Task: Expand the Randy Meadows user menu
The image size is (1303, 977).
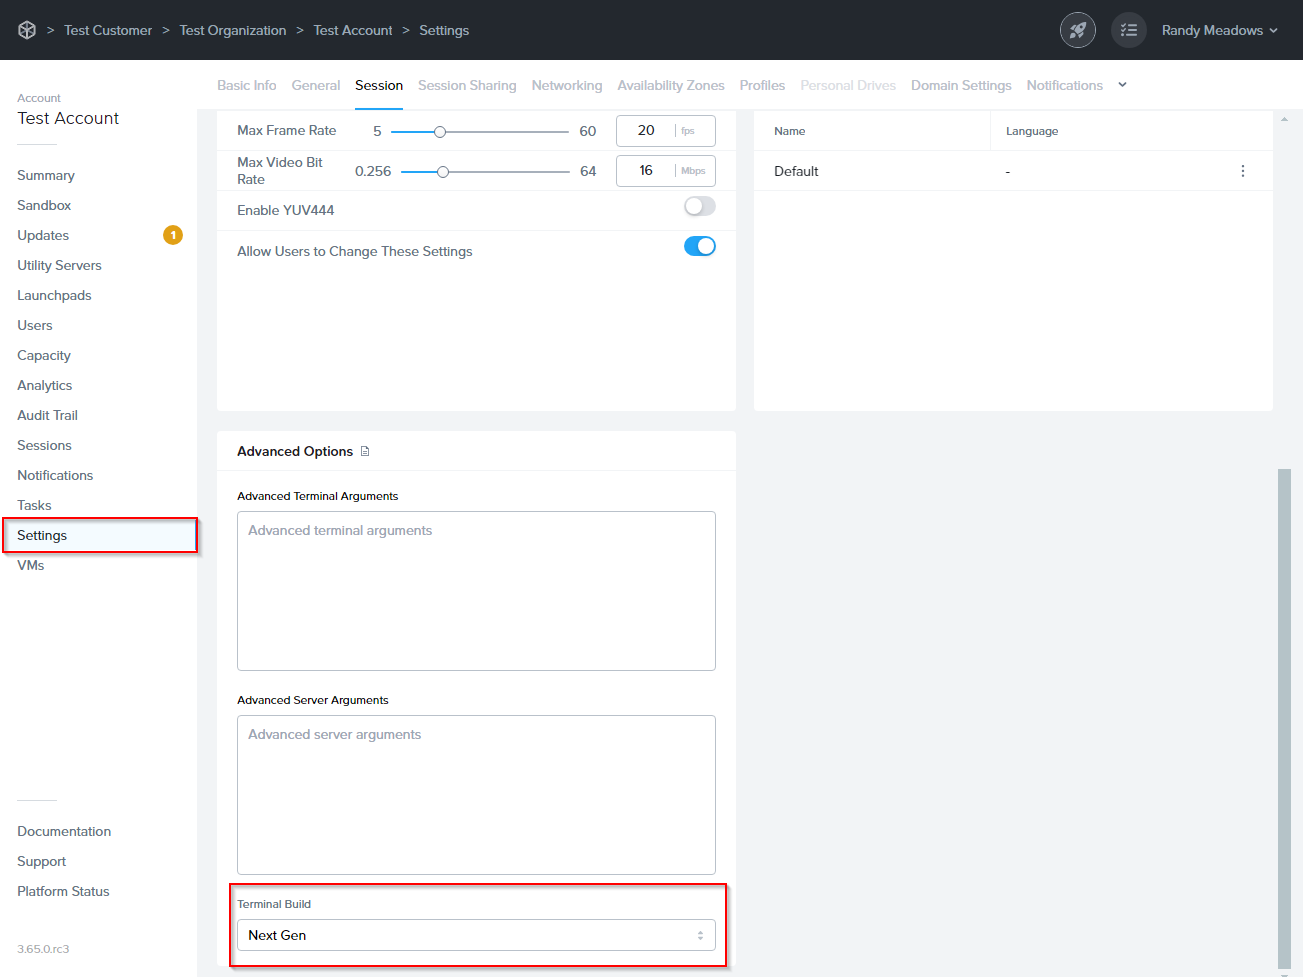Action: click(1219, 30)
